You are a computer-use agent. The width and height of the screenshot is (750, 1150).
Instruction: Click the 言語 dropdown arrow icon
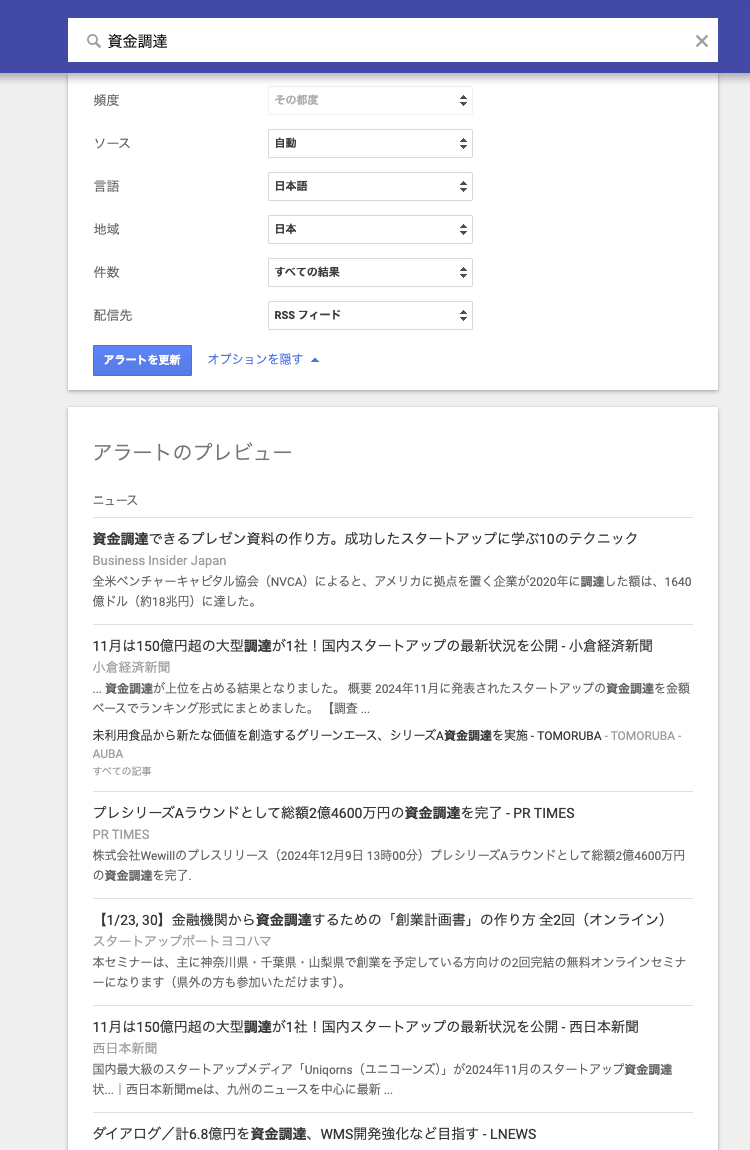coord(463,186)
